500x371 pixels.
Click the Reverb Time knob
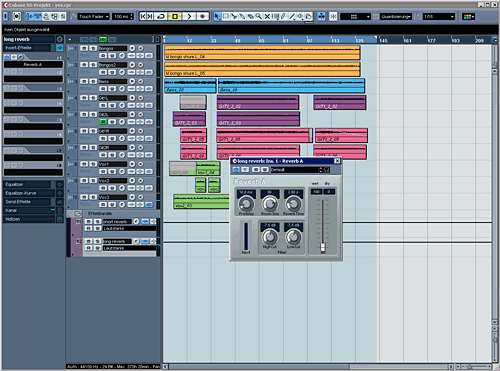click(293, 203)
